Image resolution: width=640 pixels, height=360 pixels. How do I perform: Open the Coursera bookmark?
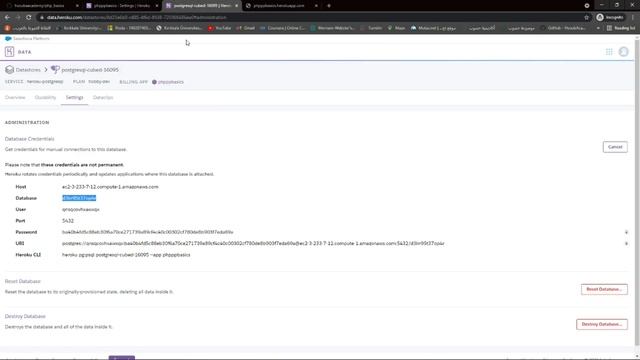coord(282,28)
